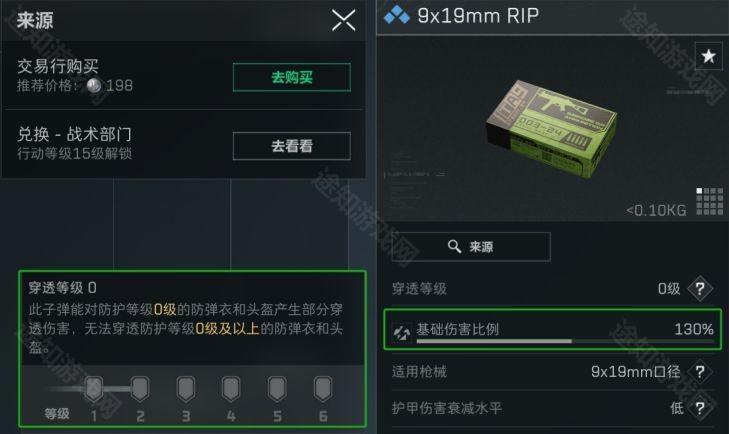The image size is (729, 434).
Task: Open the 来源 source search button
Action: pyautogui.click(x=471, y=247)
